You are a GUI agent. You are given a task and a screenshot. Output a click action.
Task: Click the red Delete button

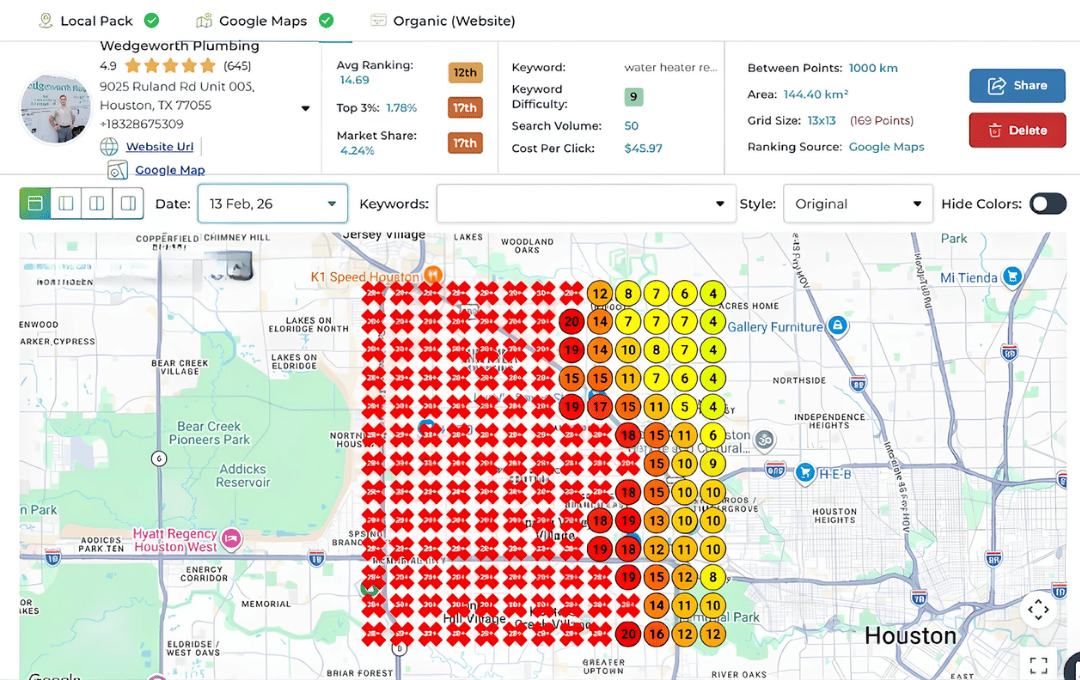[1017, 130]
